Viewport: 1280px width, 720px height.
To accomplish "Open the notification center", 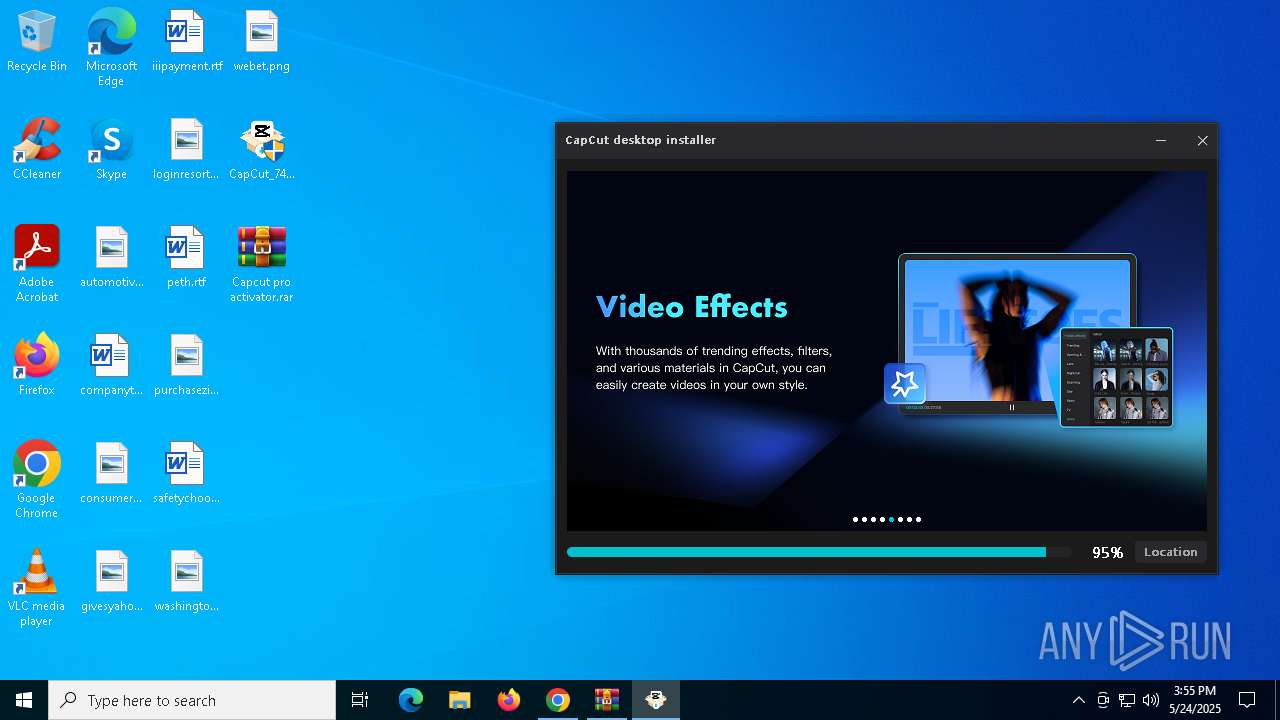I will click(1247, 700).
